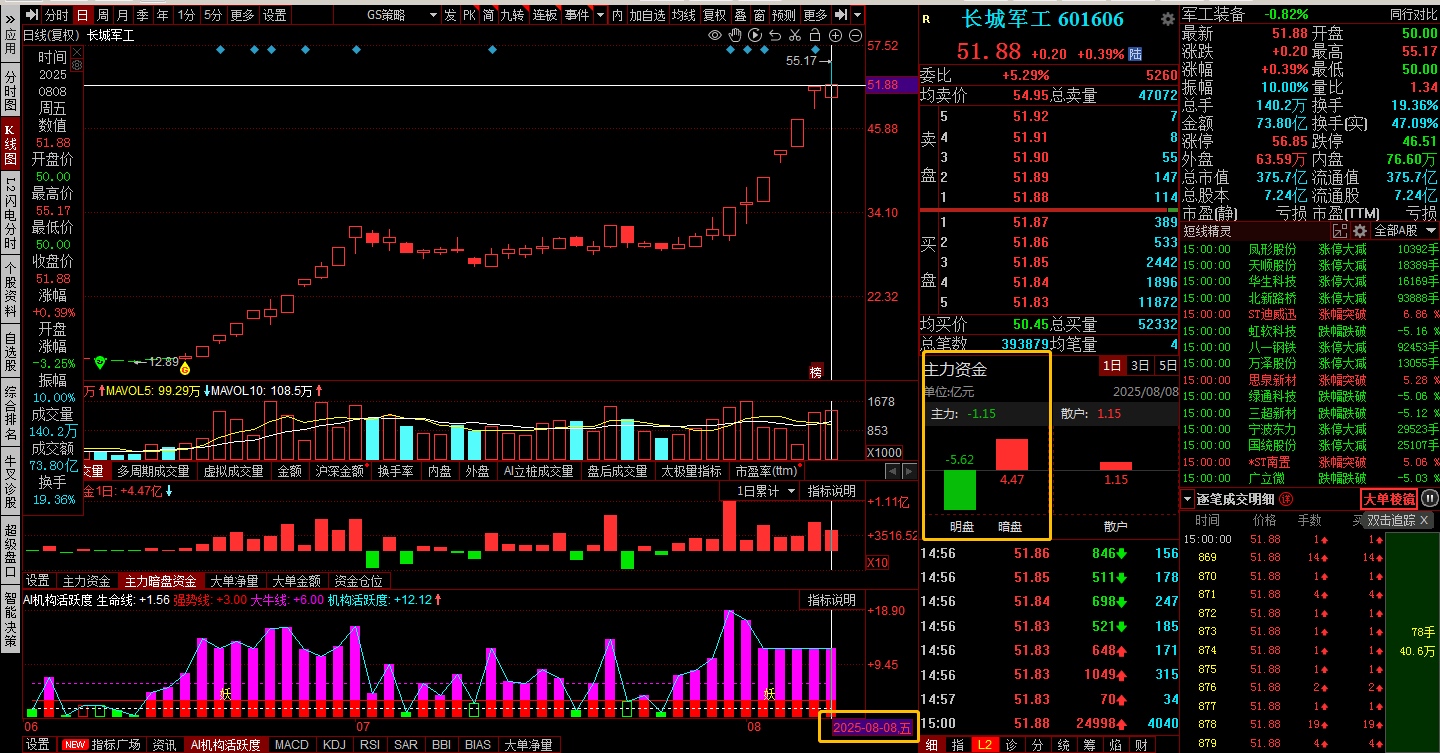Image resolution: width=1440 pixels, height=753 pixels.
Task: Switch to 大单净量 tab under capital chart
Action: 233,581
